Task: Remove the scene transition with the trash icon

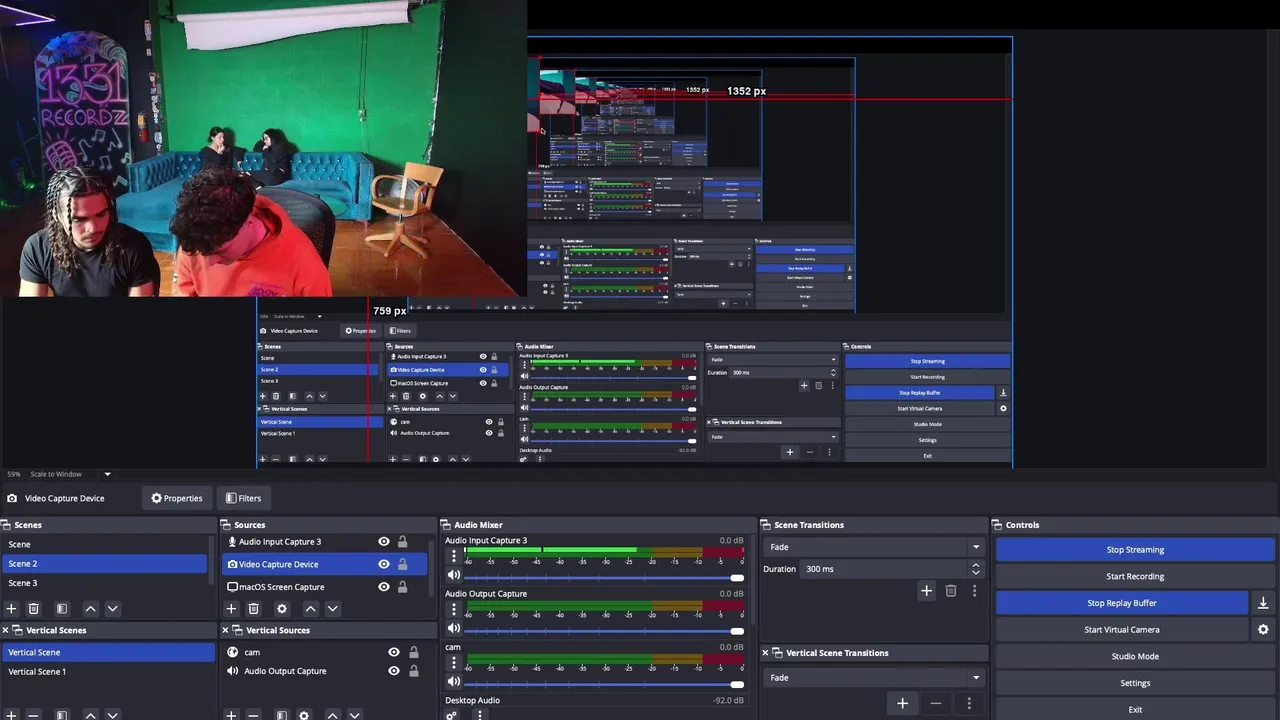Action: click(951, 591)
